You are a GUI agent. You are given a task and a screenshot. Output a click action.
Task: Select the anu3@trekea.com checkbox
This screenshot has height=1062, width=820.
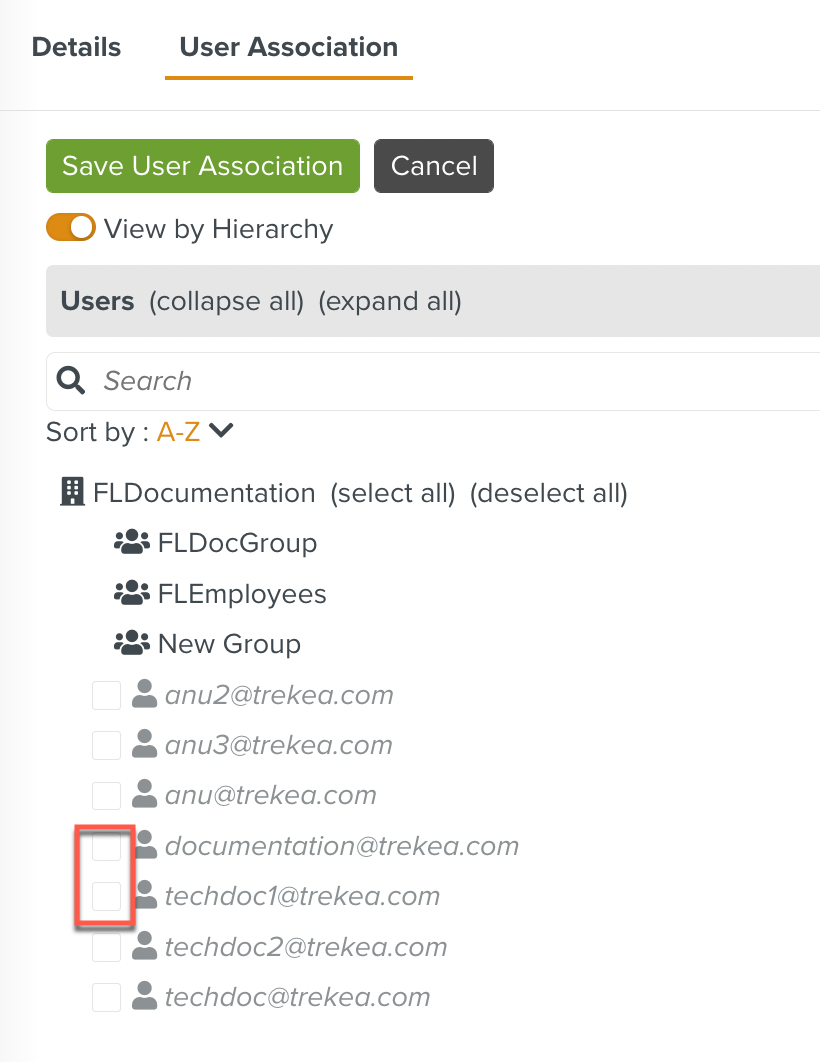tap(106, 745)
